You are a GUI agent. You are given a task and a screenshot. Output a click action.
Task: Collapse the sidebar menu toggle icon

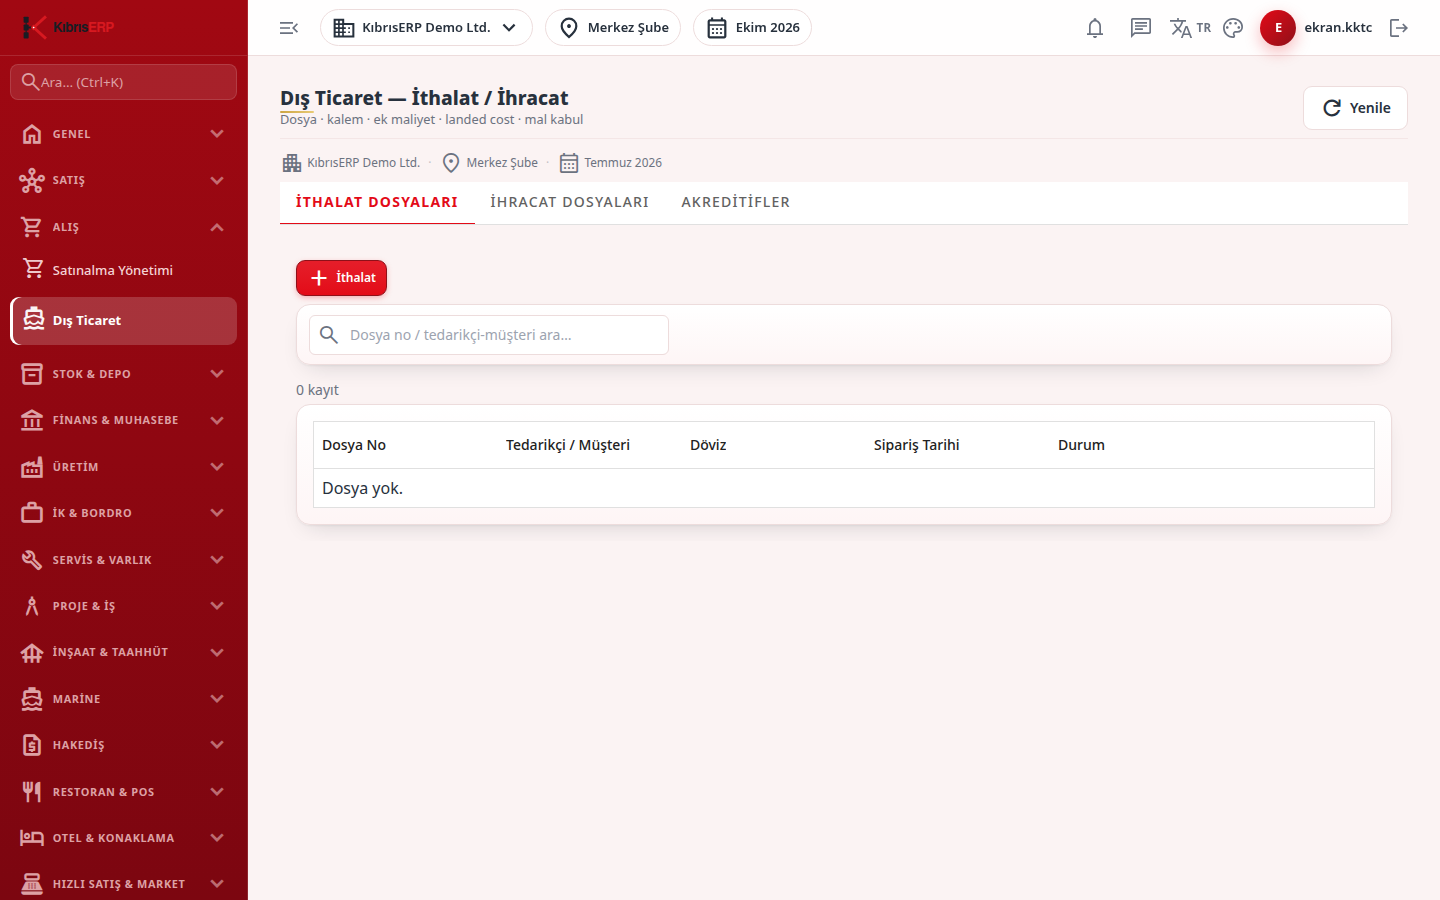(x=289, y=28)
